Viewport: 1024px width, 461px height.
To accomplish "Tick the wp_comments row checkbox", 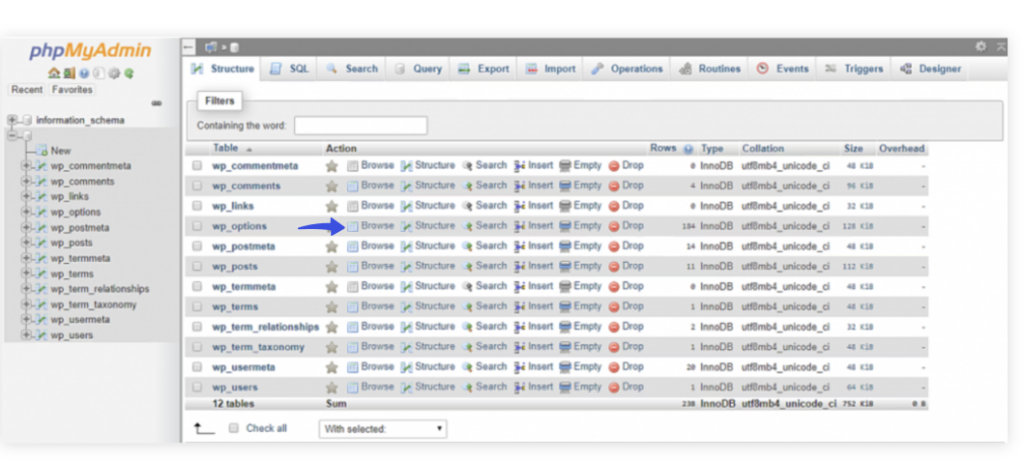I will [x=197, y=186].
